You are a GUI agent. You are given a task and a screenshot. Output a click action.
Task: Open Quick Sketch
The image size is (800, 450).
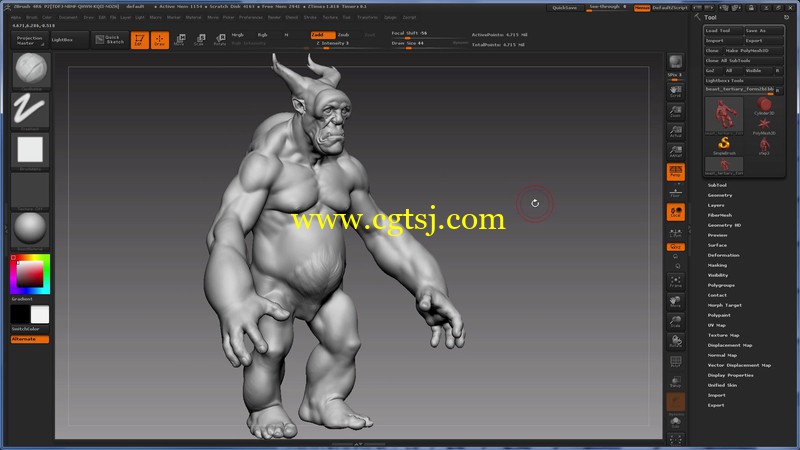click(x=110, y=40)
